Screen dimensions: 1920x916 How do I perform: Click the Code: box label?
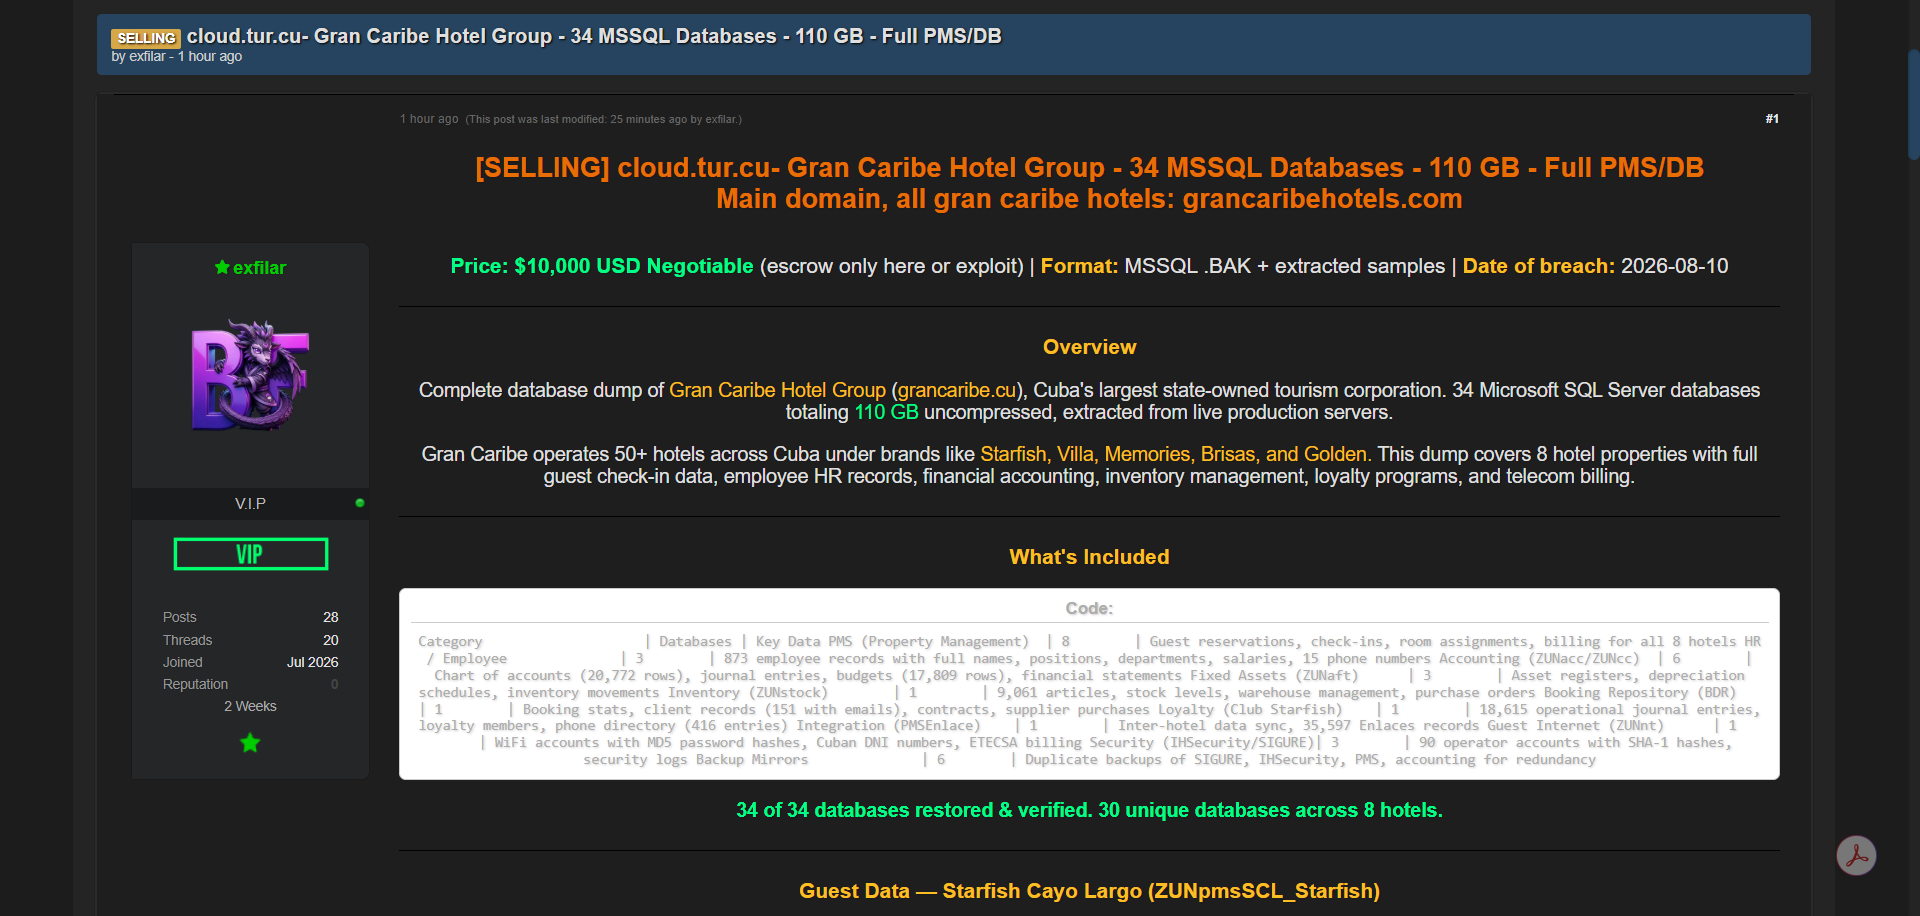click(x=1089, y=608)
